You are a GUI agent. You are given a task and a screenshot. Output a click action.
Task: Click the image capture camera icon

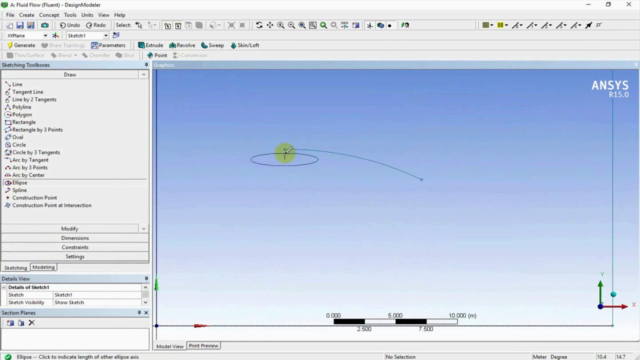click(x=45, y=25)
